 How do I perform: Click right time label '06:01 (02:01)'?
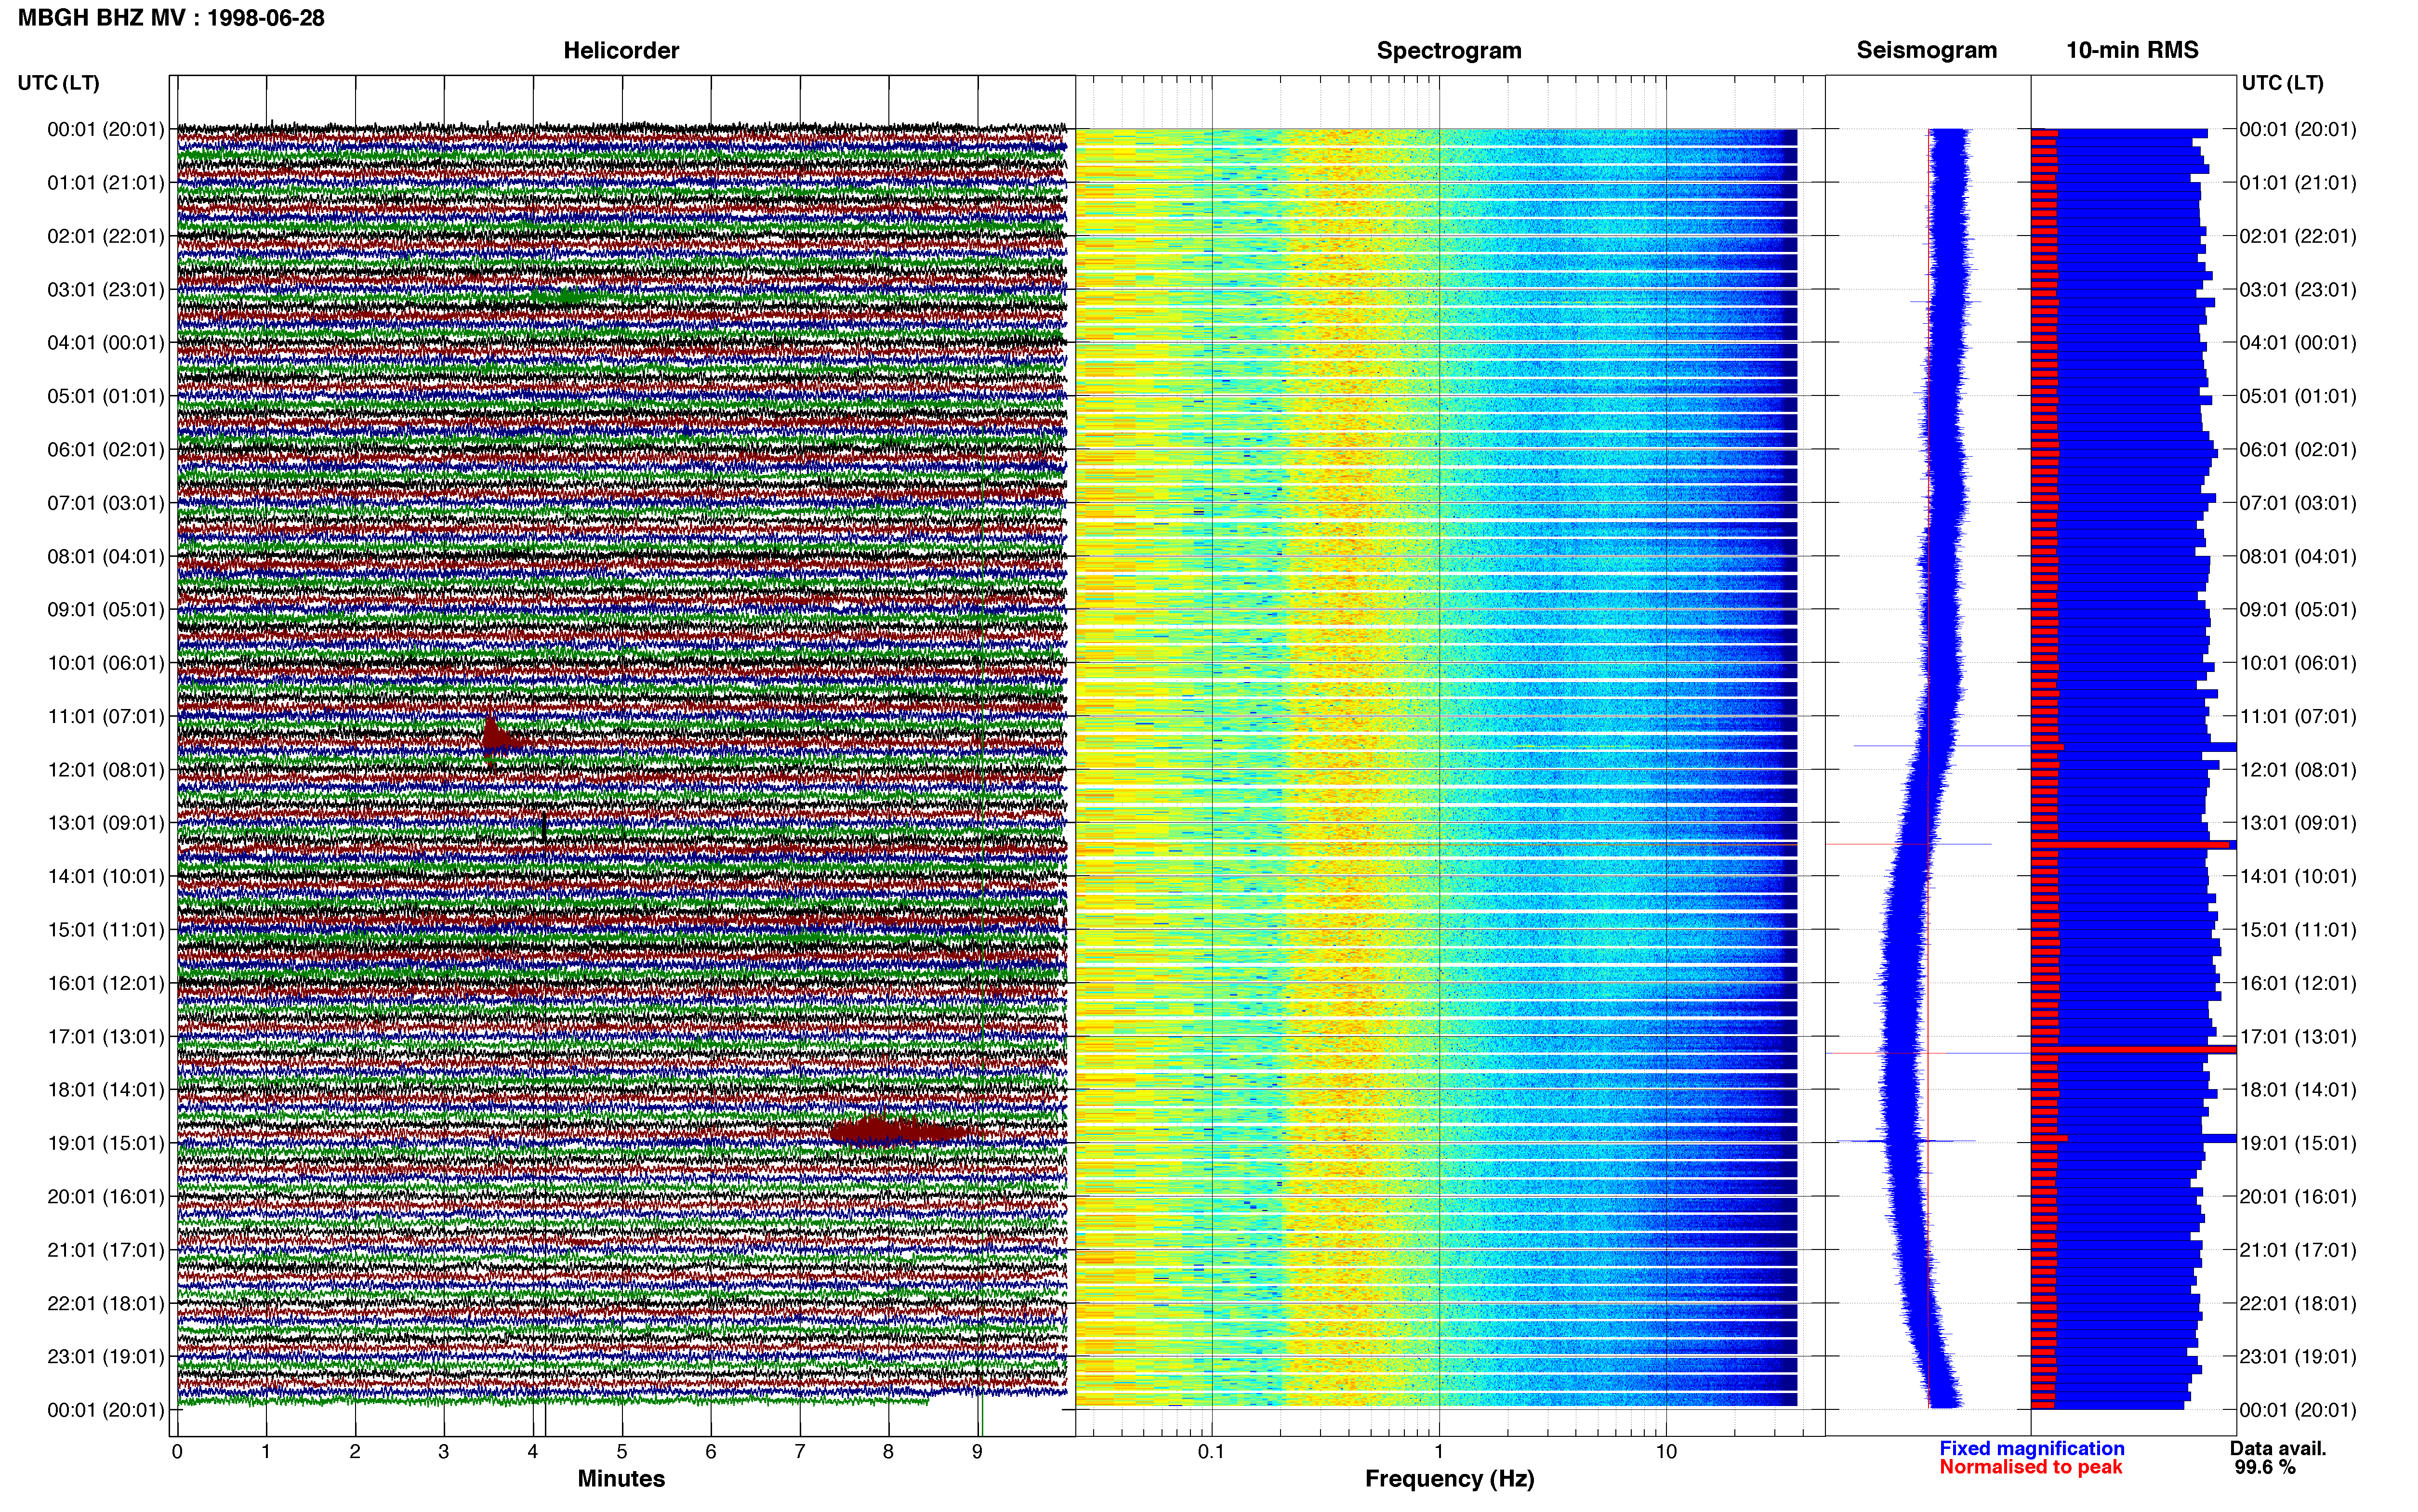[x=2298, y=450]
